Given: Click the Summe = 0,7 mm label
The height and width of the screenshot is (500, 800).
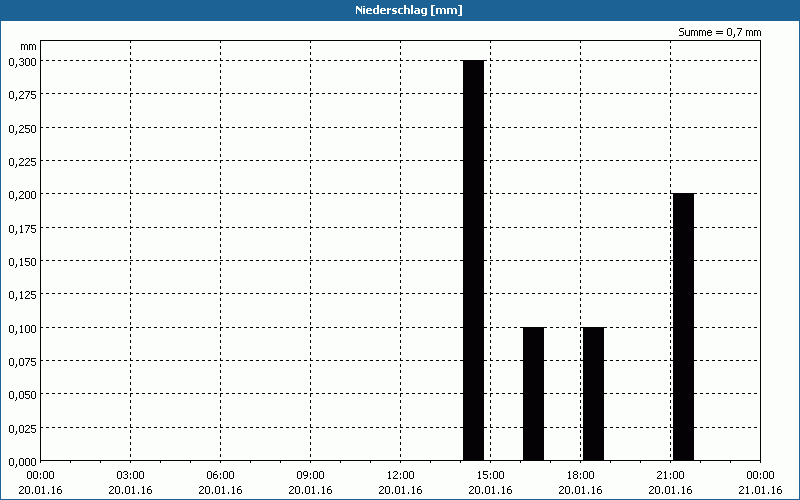Looking at the screenshot, I should 719,32.
